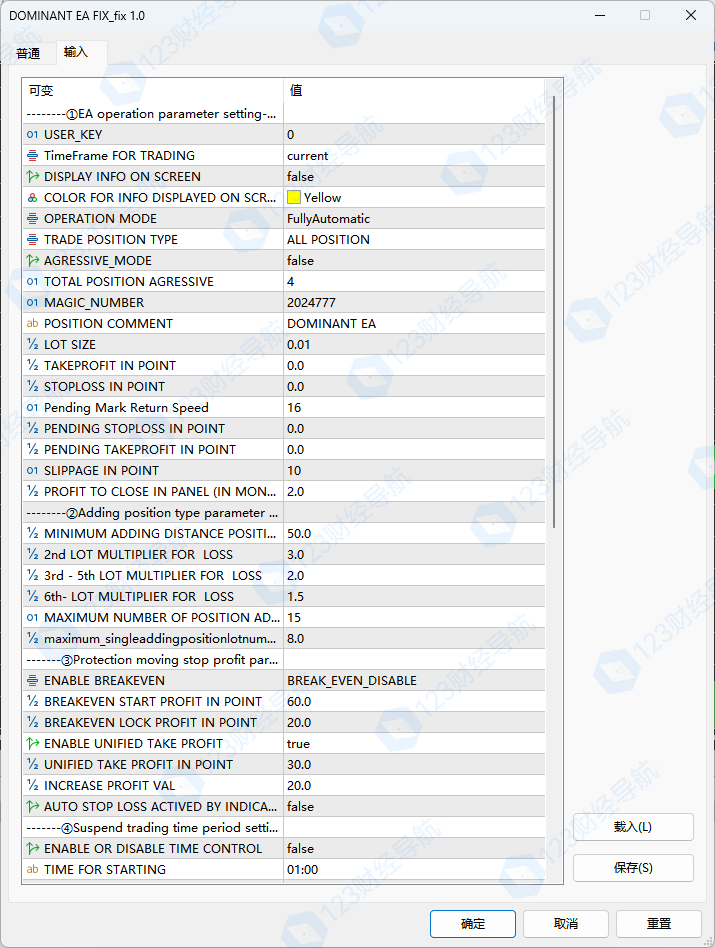This screenshot has height=948, width=715.
Task: Click the 确定 button
Action: (473, 924)
